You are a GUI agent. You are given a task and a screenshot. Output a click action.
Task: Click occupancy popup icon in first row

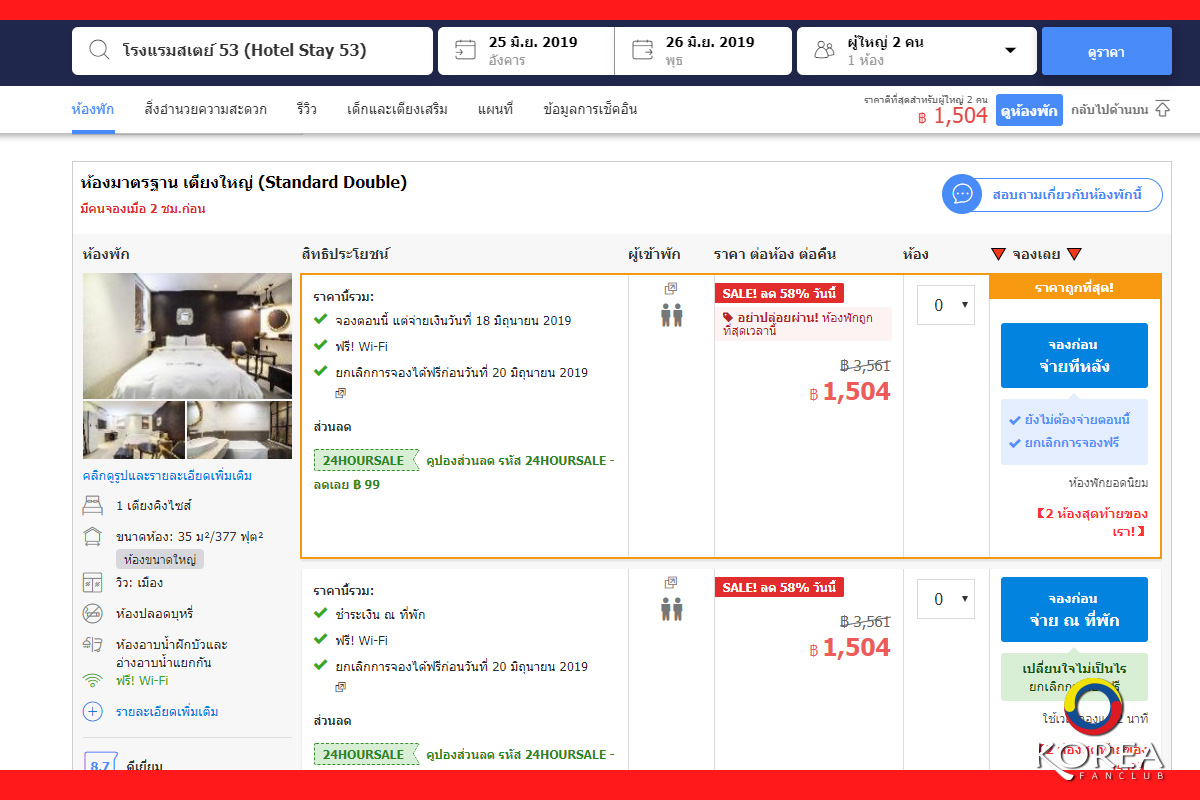pyautogui.click(x=671, y=289)
